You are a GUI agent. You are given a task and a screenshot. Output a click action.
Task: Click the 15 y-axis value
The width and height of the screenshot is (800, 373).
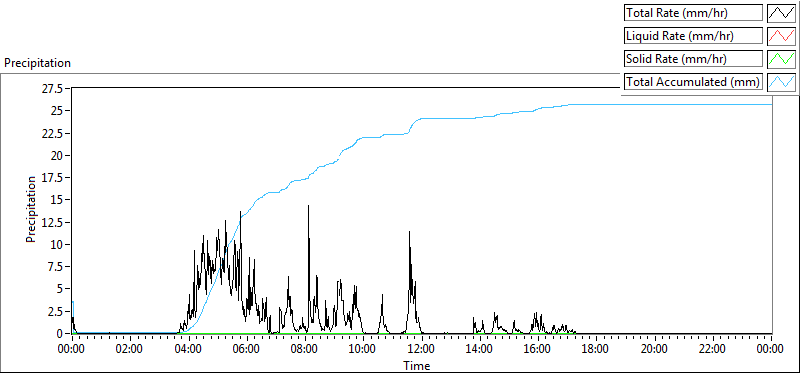coord(57,200)
